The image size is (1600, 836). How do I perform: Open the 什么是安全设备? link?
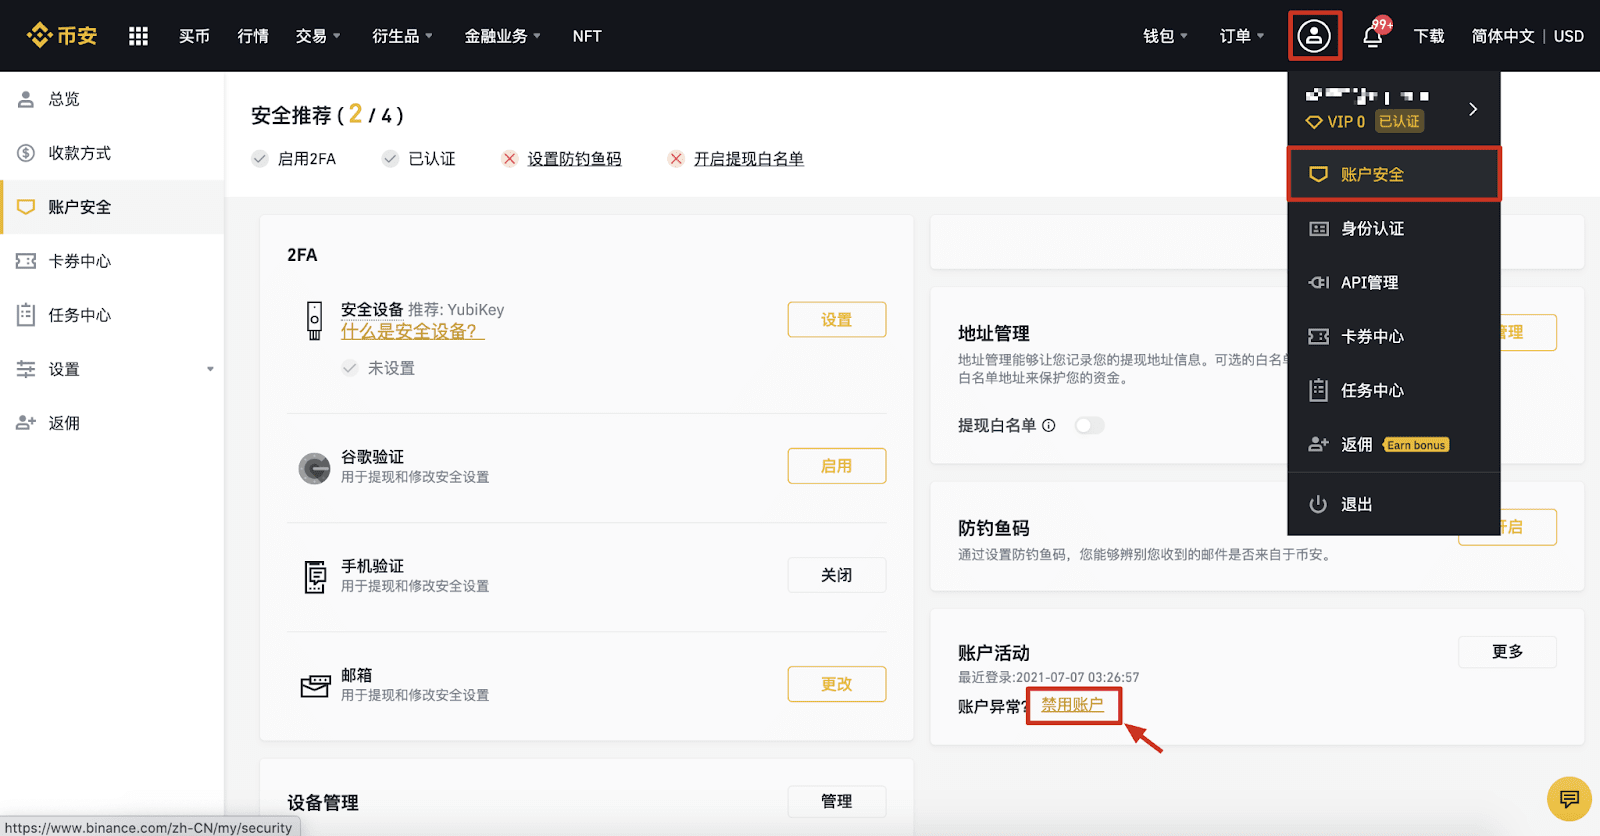coord(412,331)
